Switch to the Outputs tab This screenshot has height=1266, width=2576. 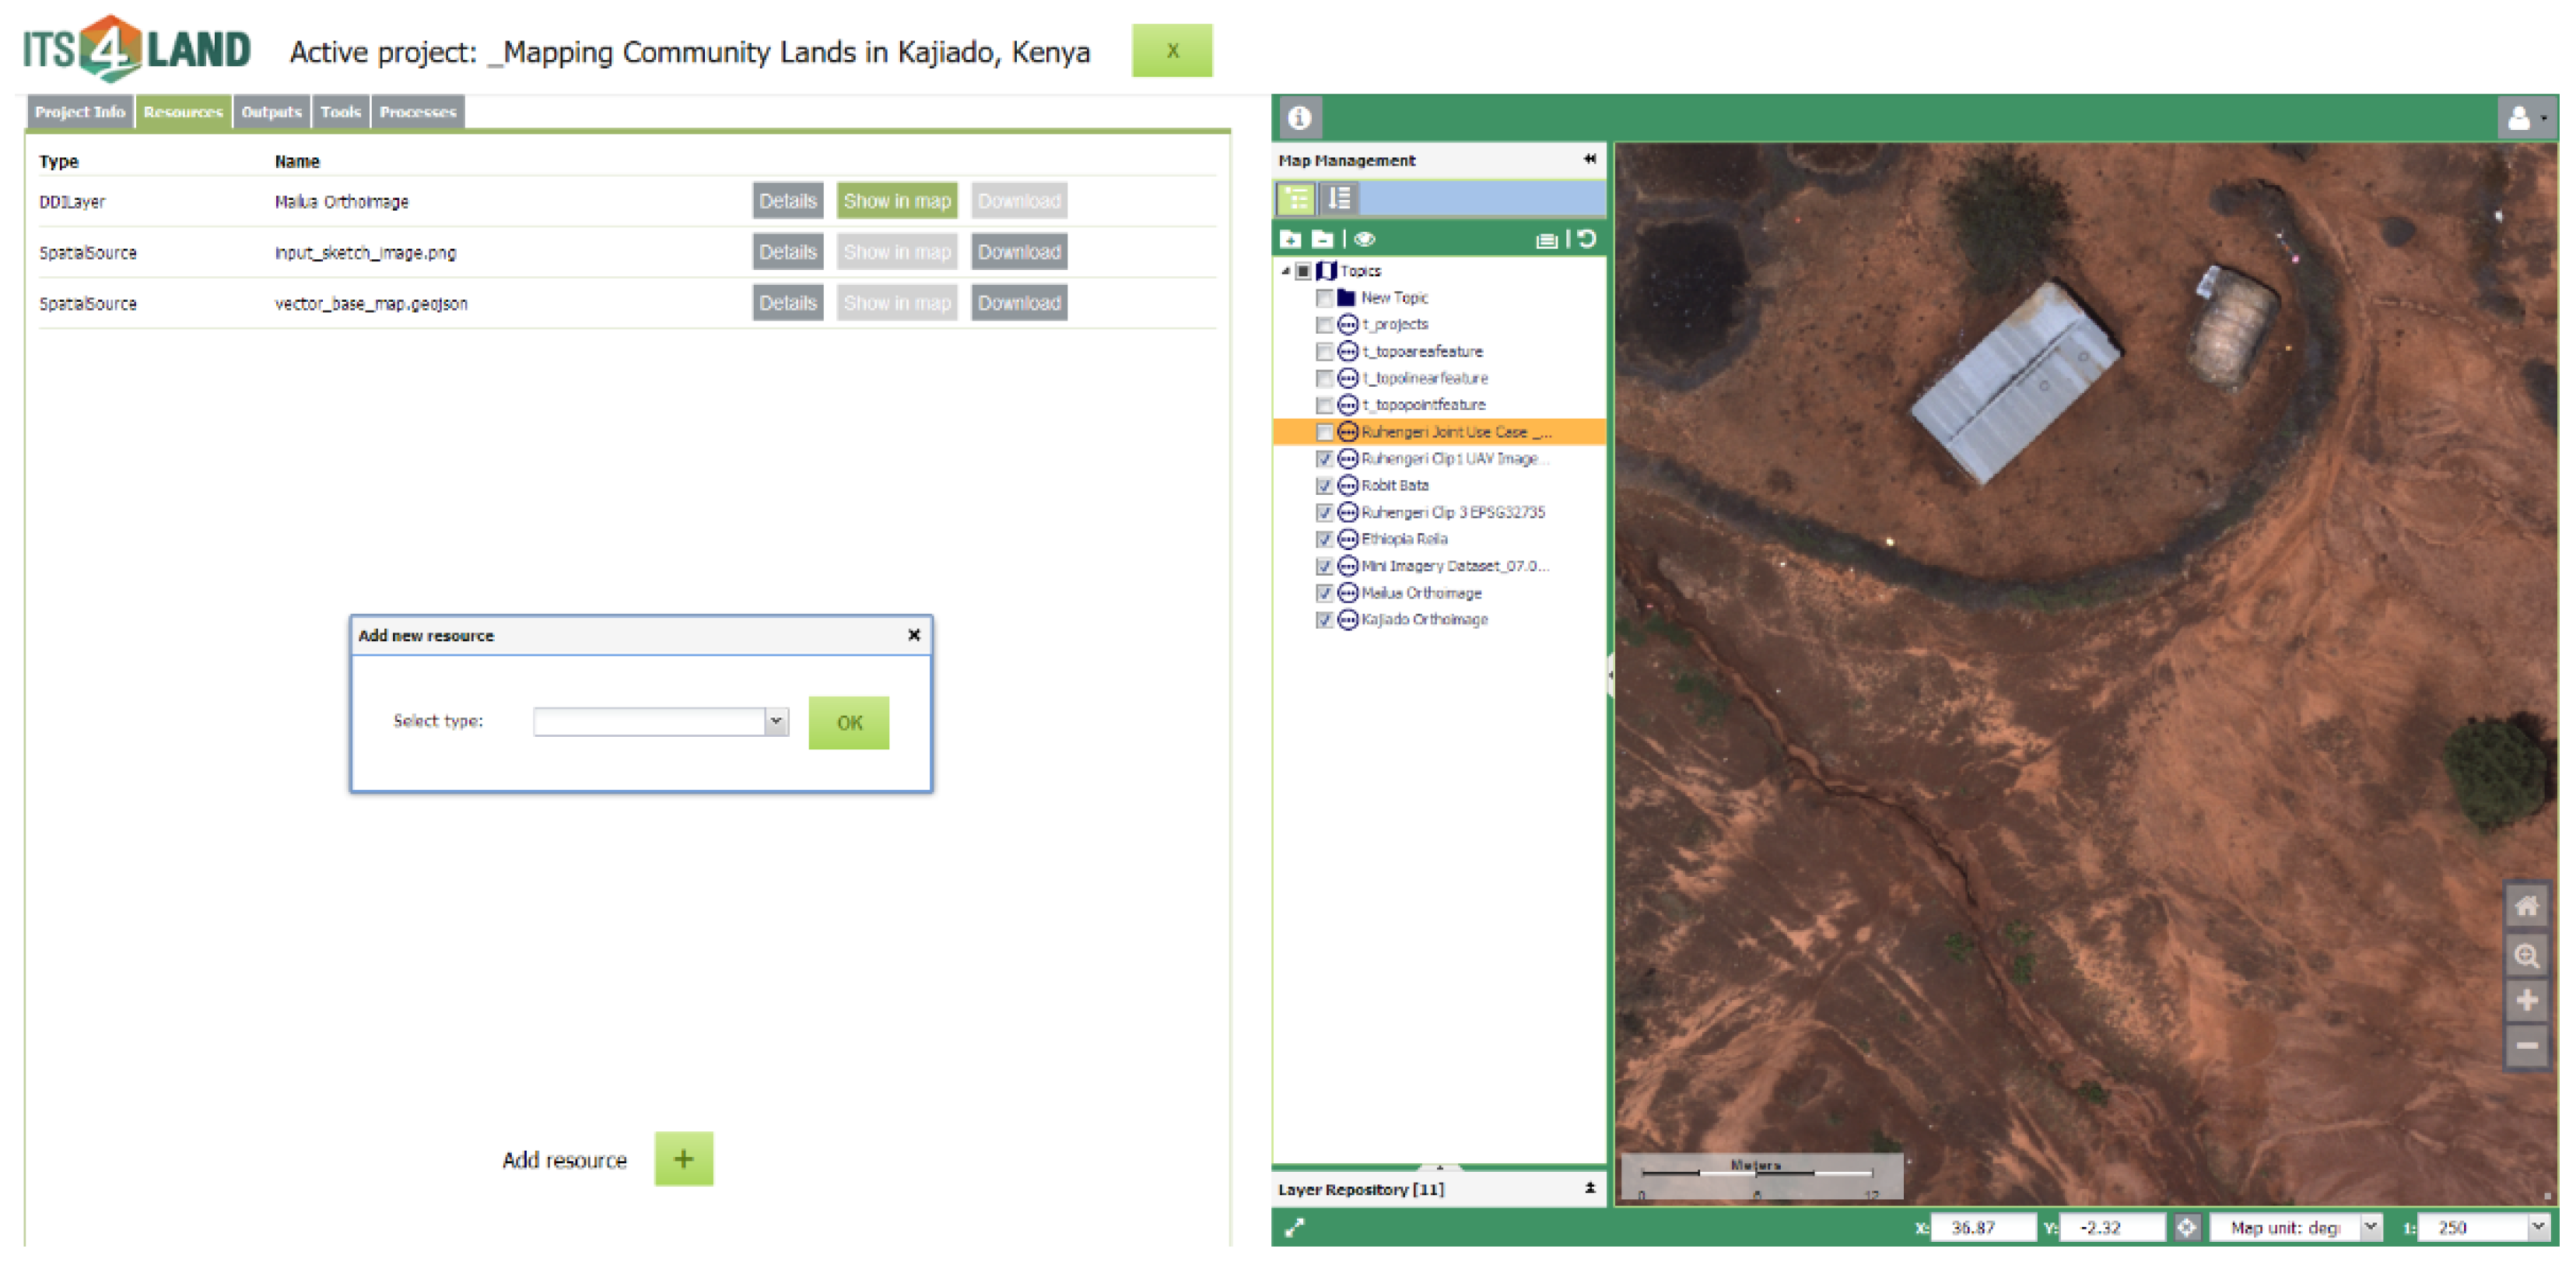click(271, 112)
